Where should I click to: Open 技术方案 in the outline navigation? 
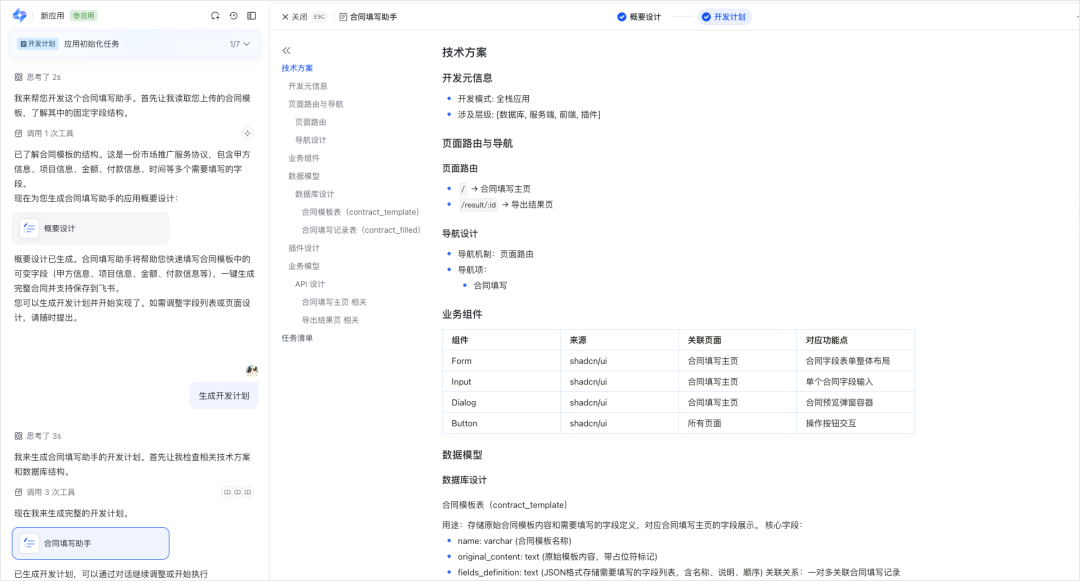pos(296,69)
